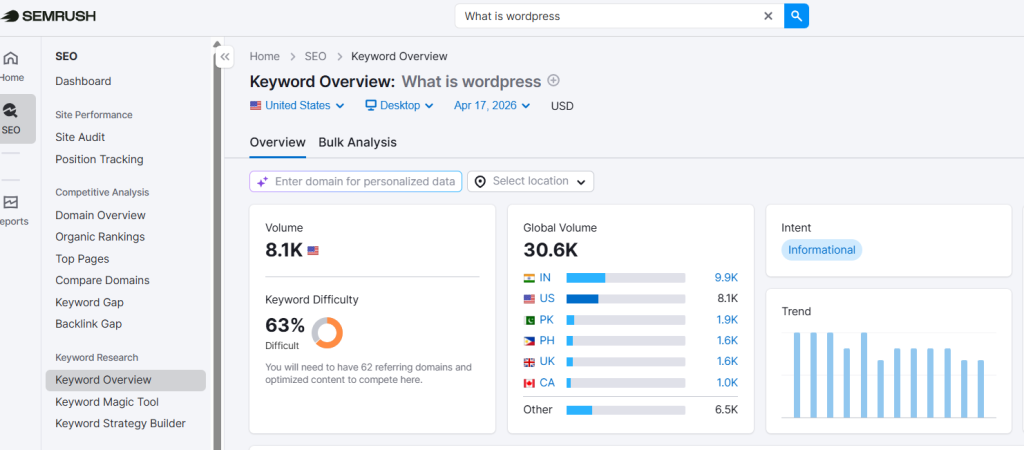Open the Desktop device dropdown
1024x450 pixels.
point(399,105)
